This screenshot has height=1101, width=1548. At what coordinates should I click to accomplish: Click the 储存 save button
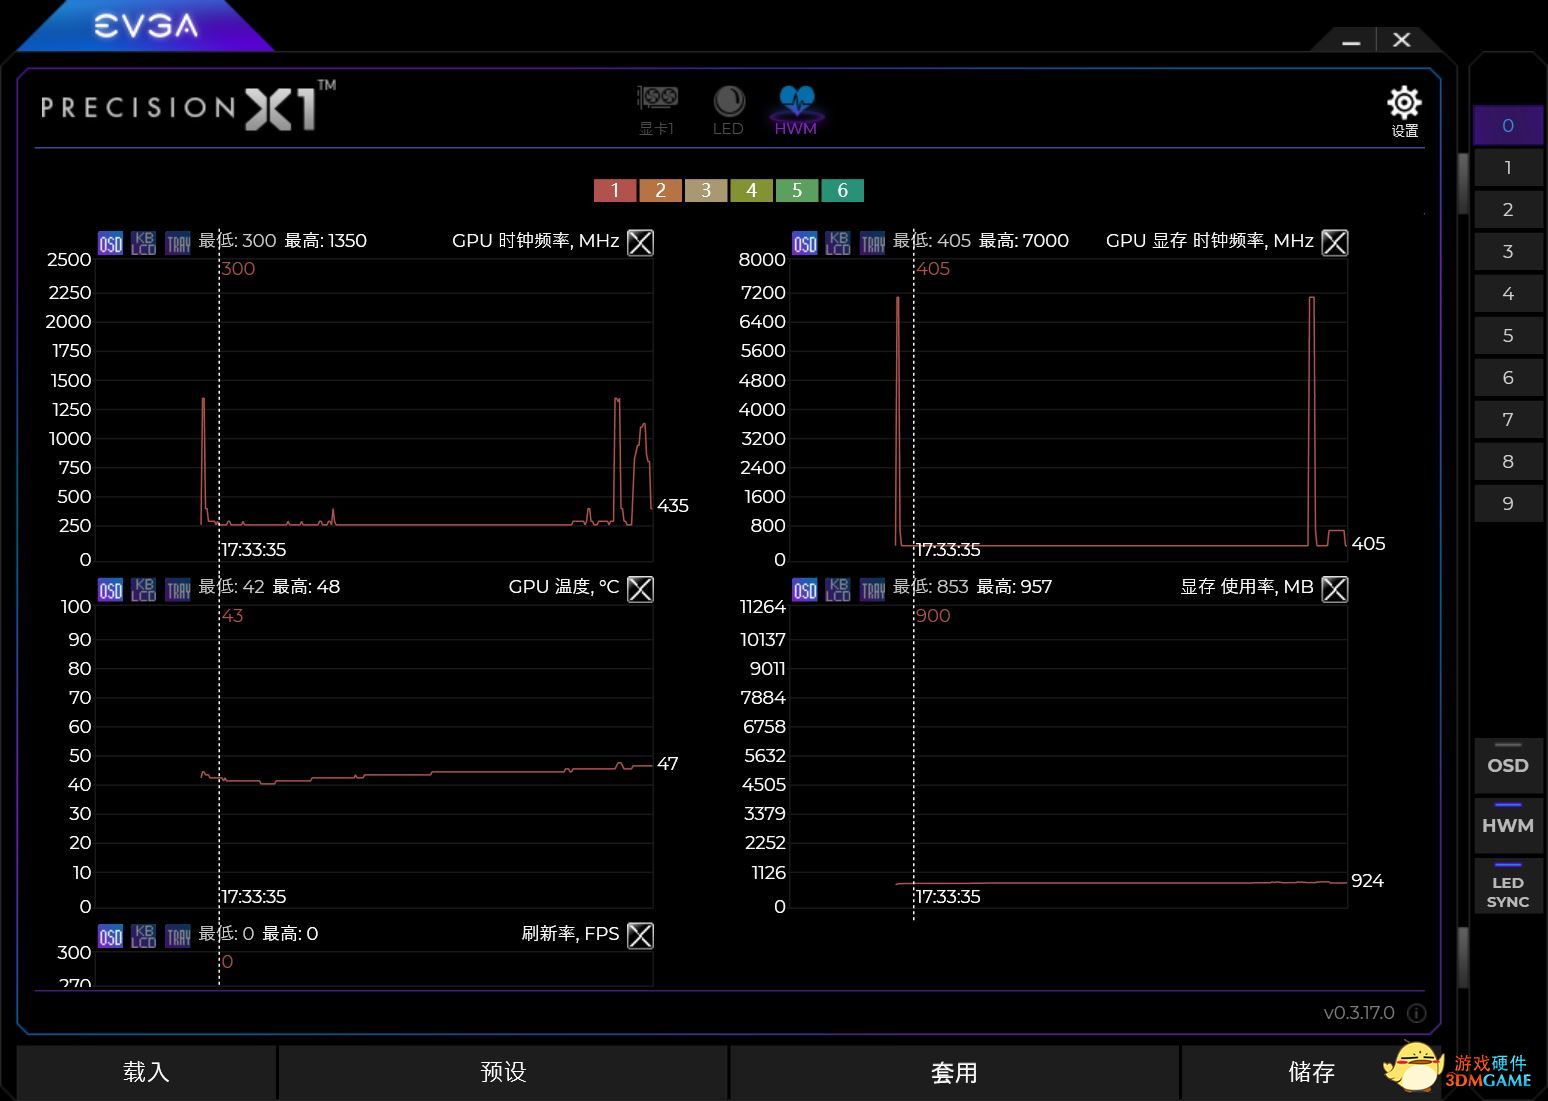click(x=1311, y=1072)
